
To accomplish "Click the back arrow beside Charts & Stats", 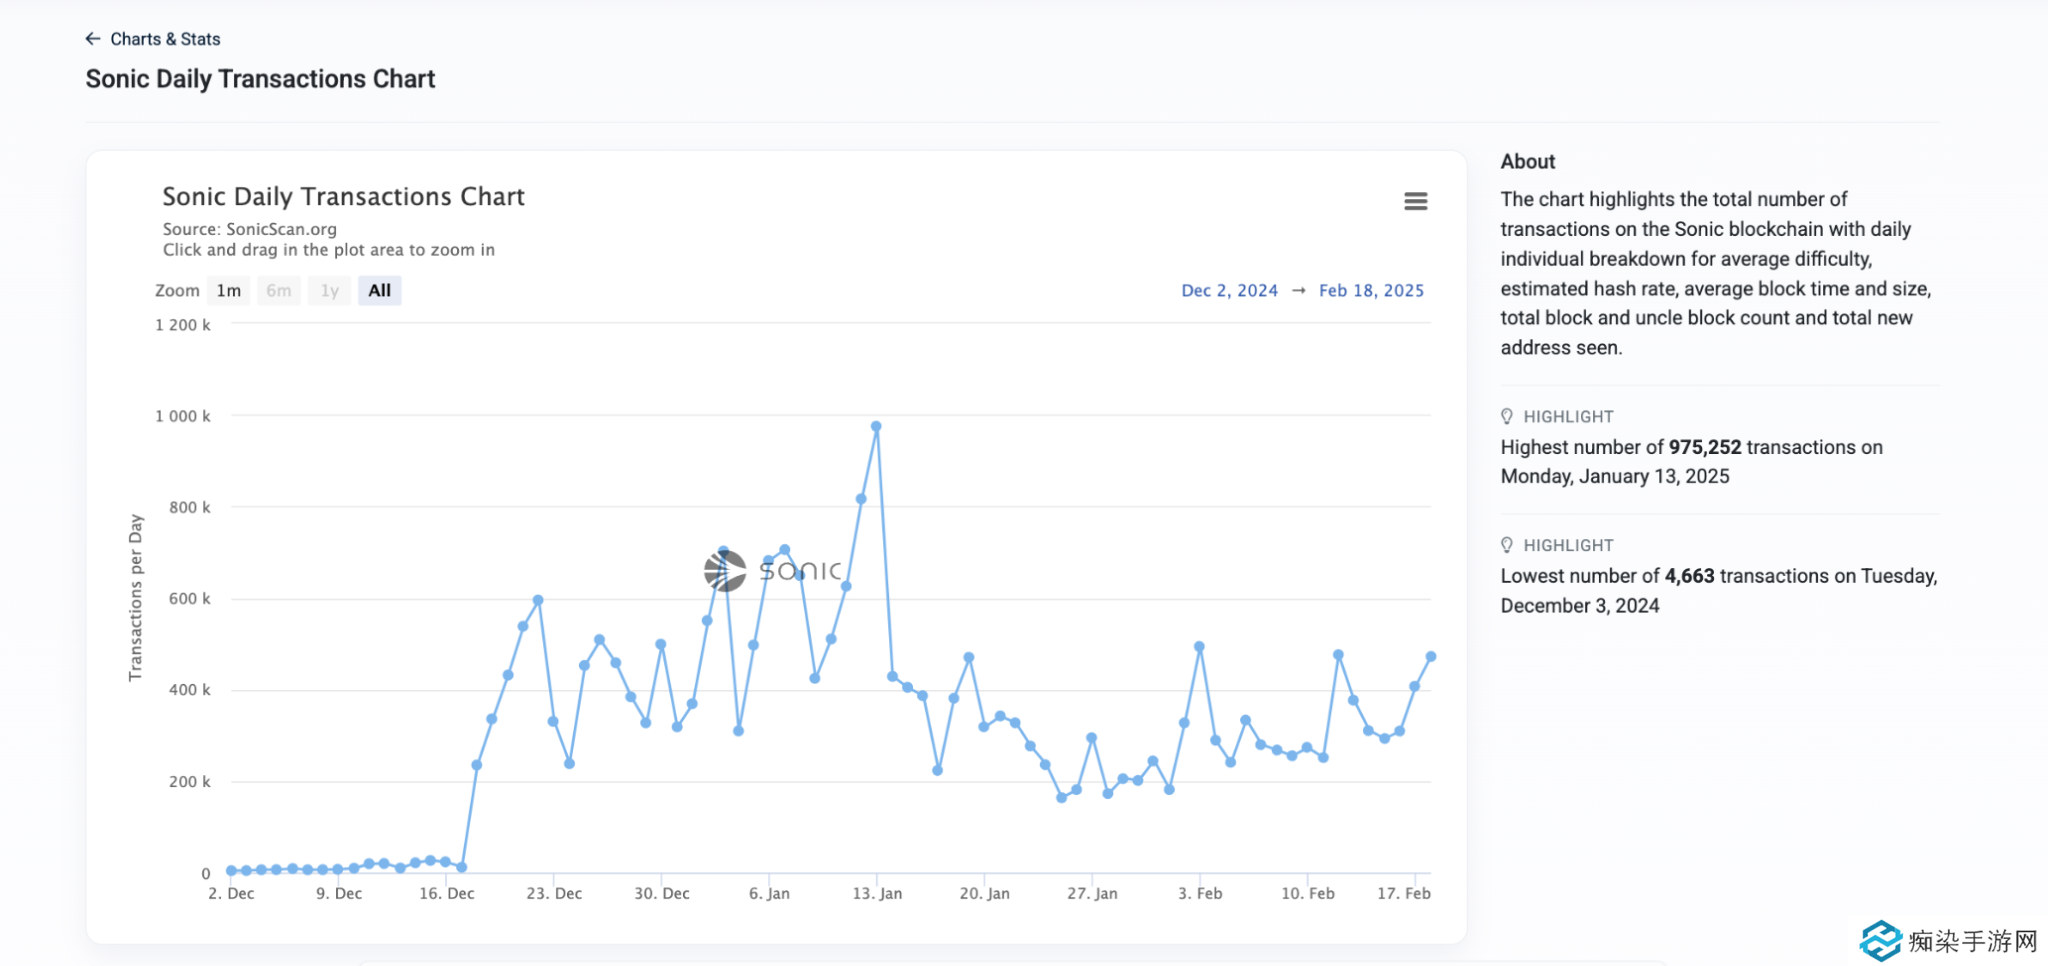I will [x=93, y=39].
